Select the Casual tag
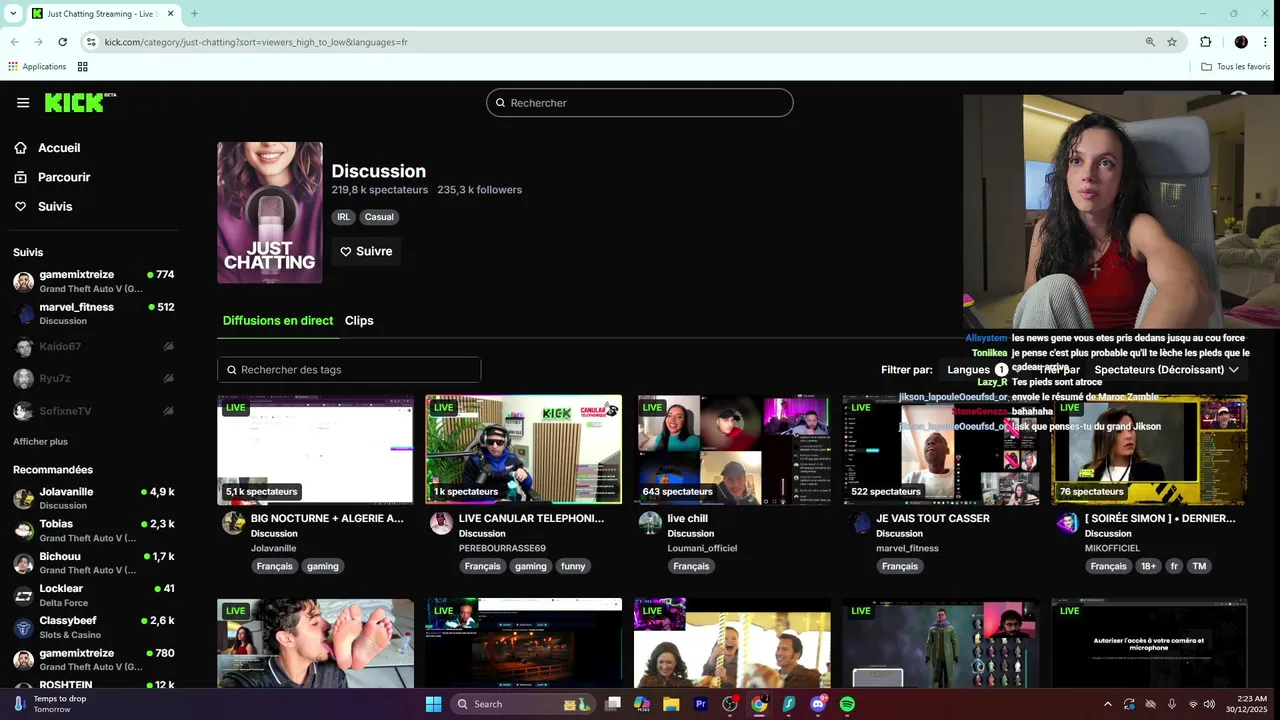This screenshot has width=1280, height=720. coord(379,217)
